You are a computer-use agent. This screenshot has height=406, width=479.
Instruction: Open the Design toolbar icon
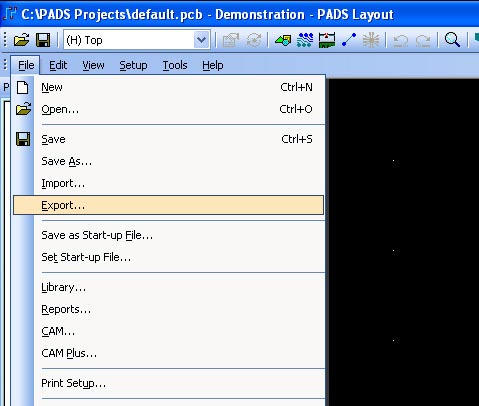click(x=305, y=40)
